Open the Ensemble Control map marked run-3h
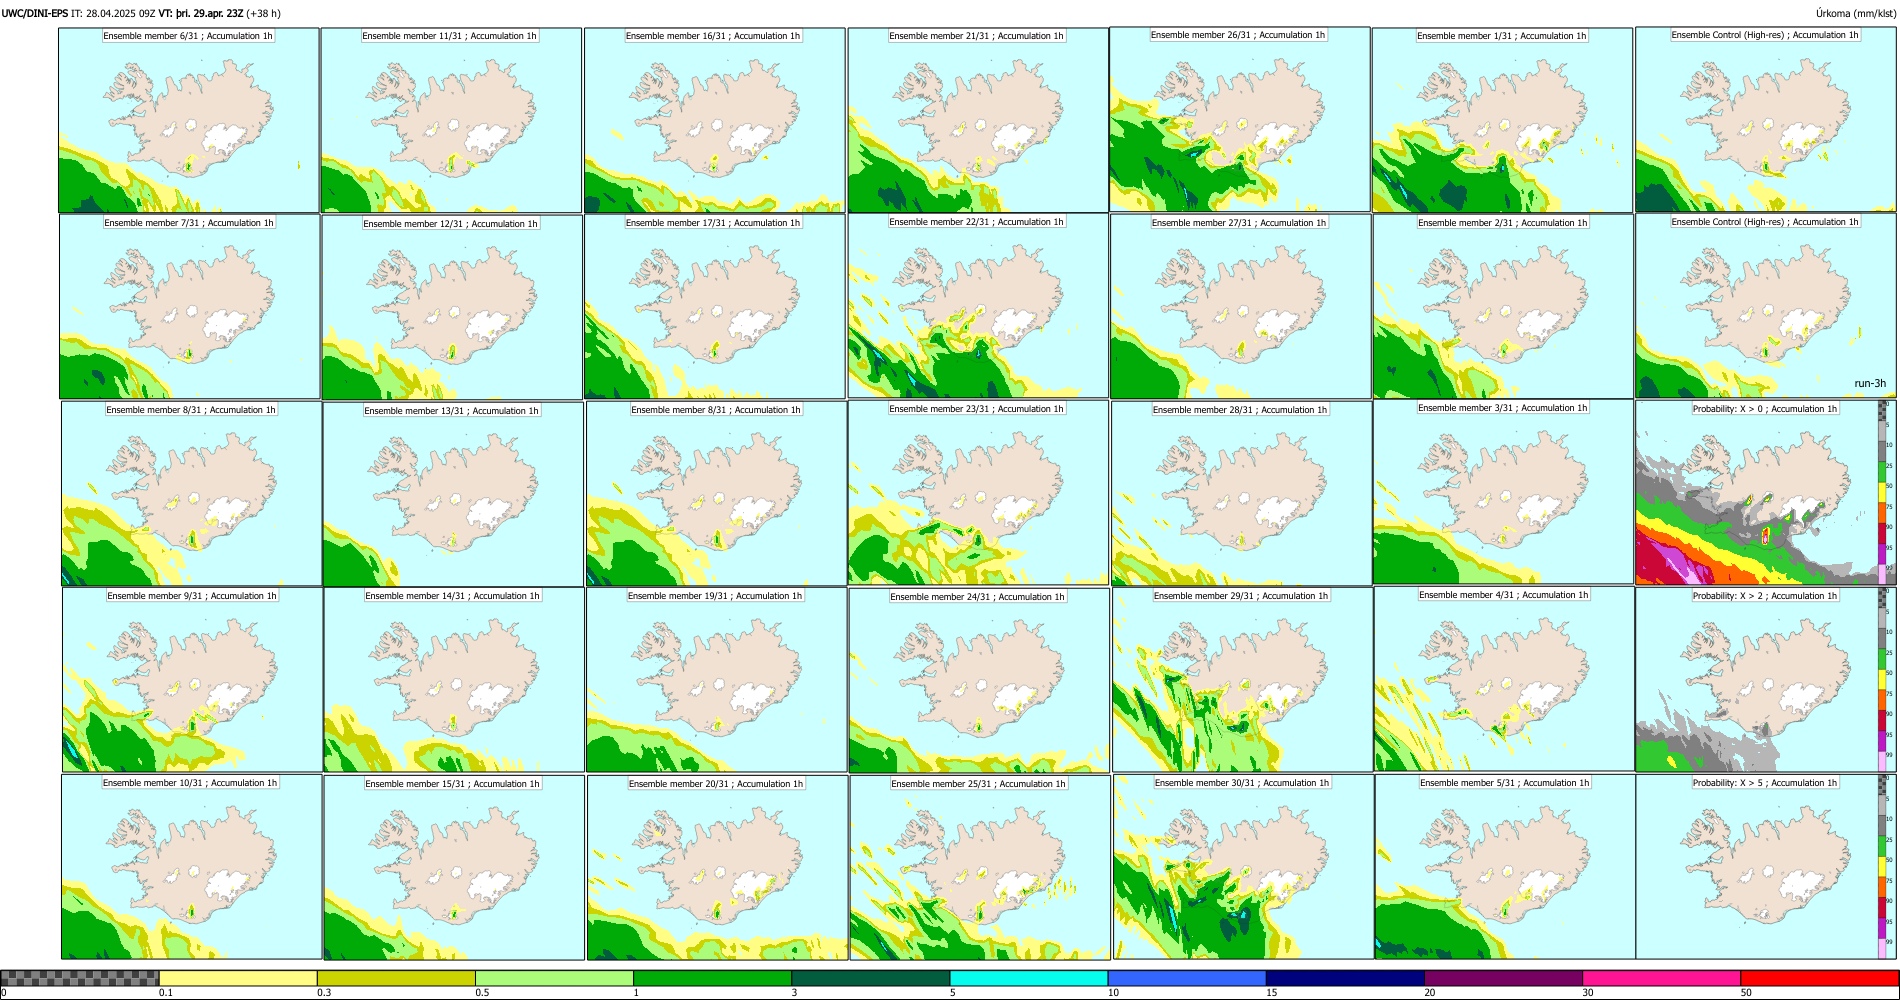 click(x=1765, y=306)
